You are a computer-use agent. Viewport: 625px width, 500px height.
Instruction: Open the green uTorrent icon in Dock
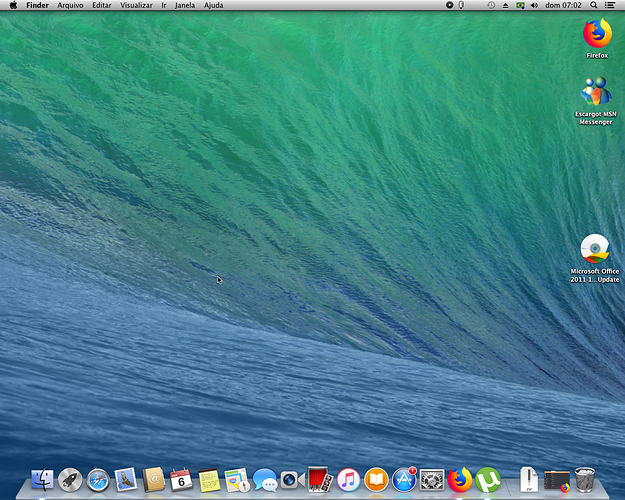[x=487, y=480]
